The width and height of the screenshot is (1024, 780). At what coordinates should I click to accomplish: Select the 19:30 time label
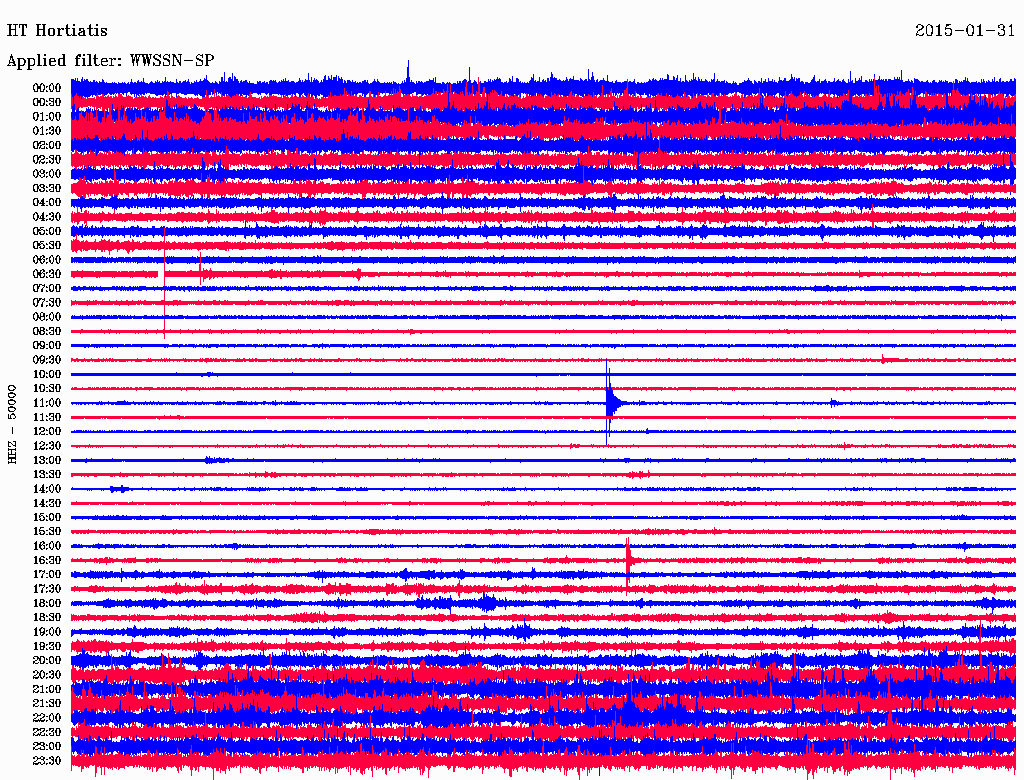coord(47,646)
